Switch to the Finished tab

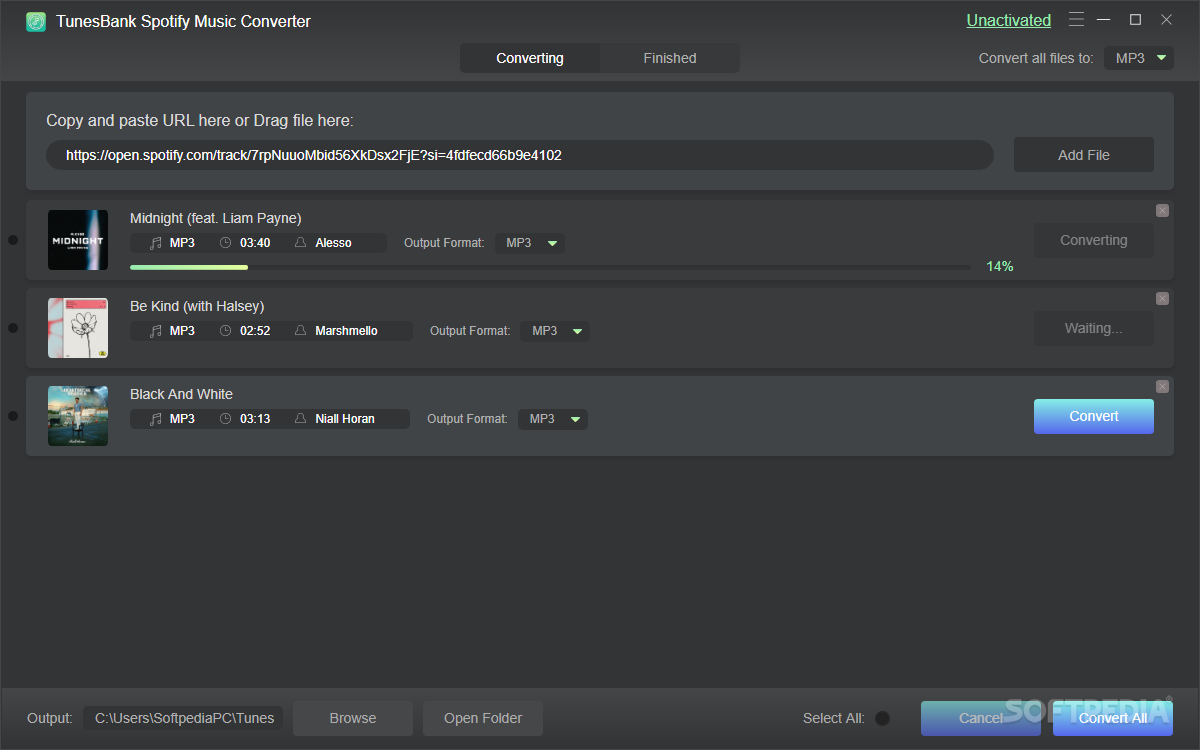pos(670,58)
